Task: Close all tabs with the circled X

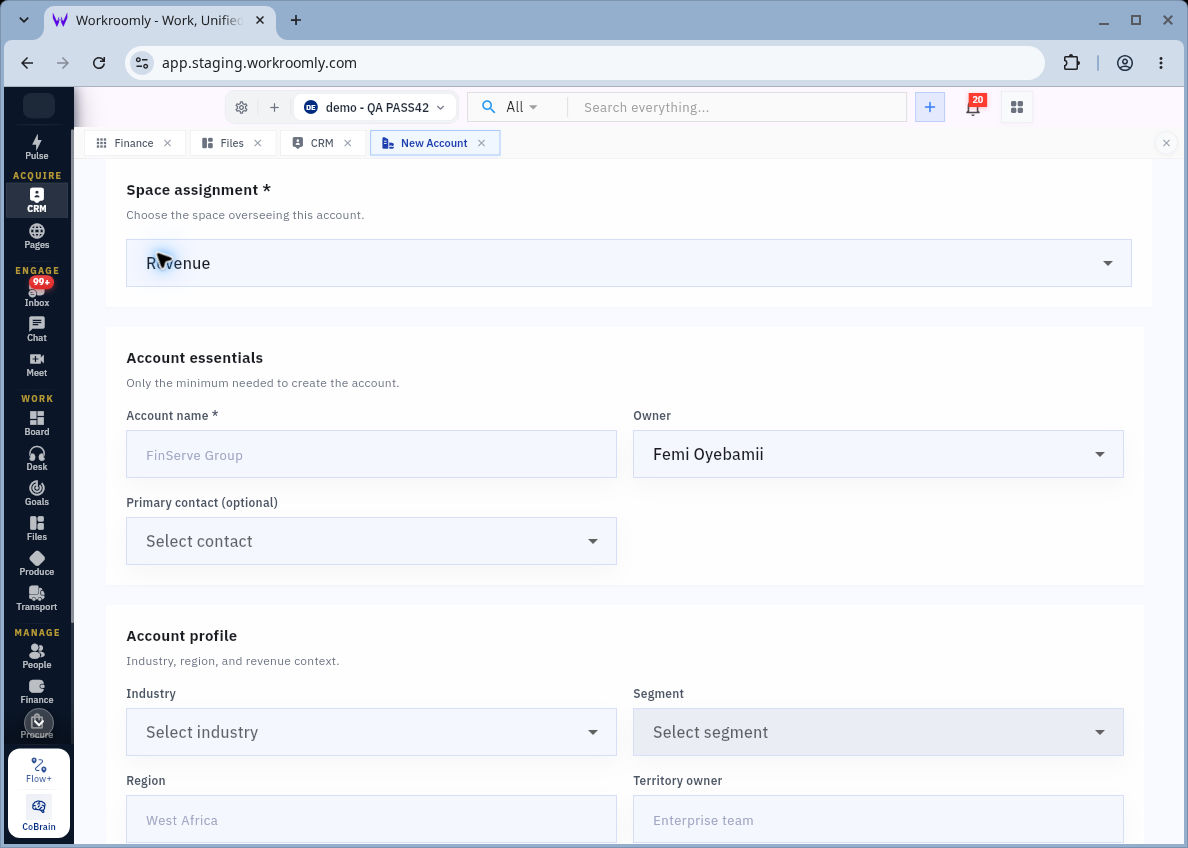Action: pos(1166,142)
